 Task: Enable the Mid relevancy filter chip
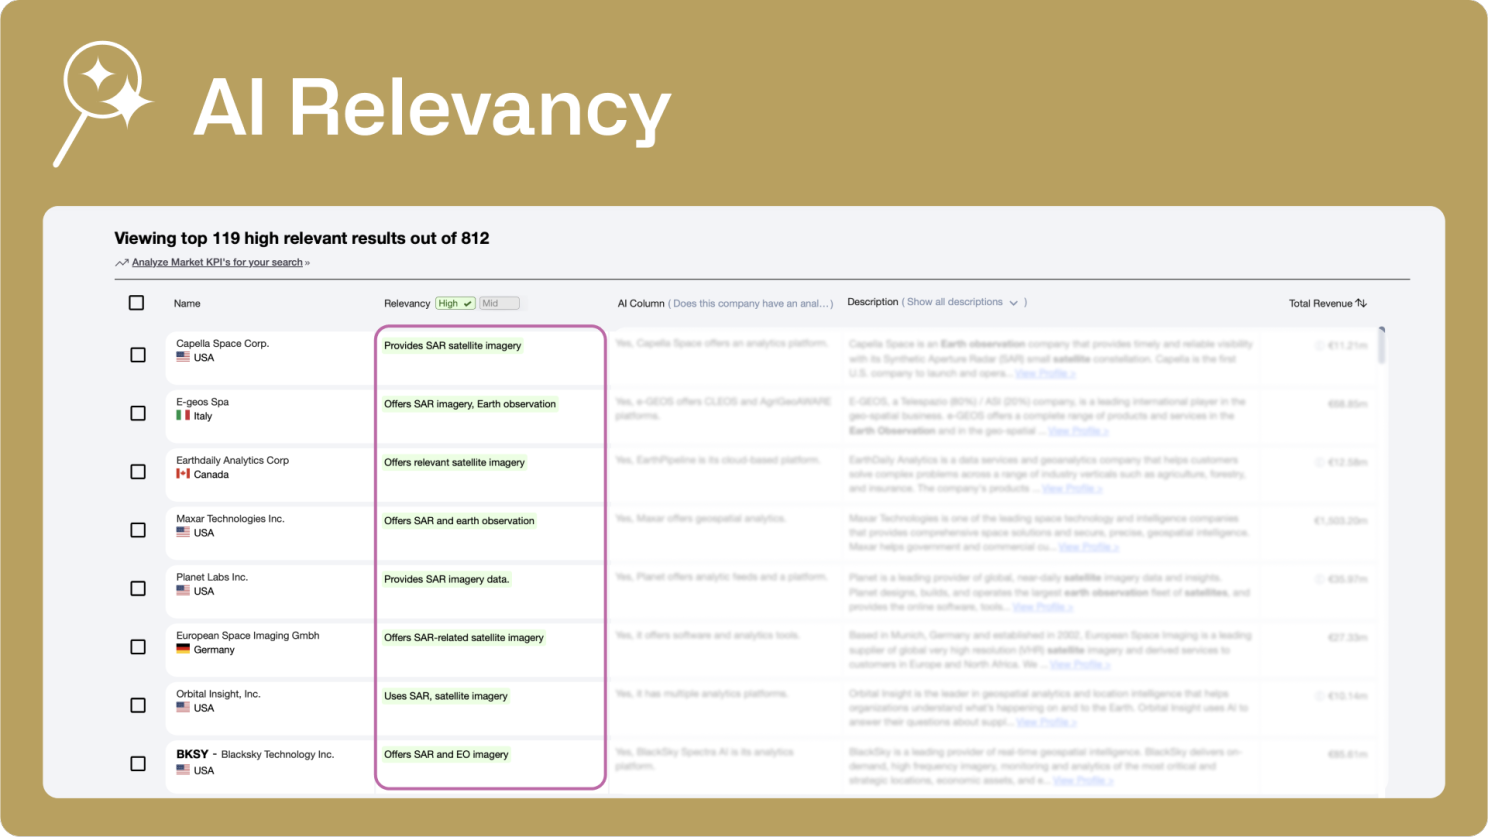pyautogui.click(x=499, y=303)
